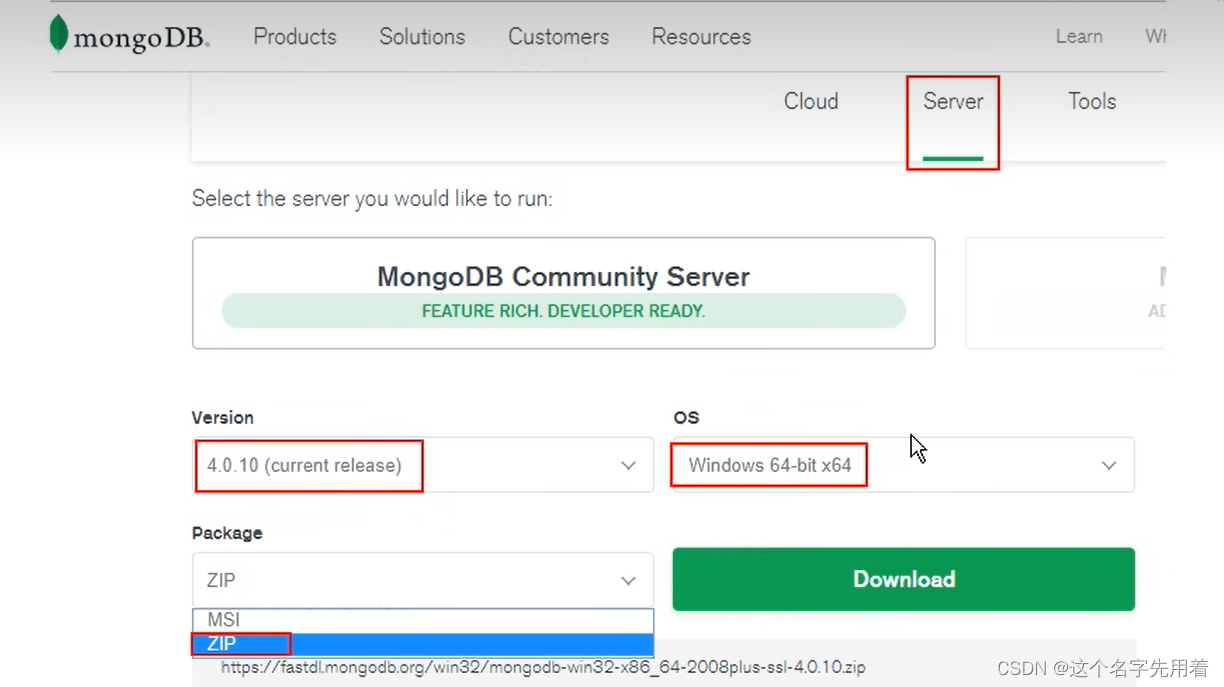Choose MSI from the package list

coord(422,620)
